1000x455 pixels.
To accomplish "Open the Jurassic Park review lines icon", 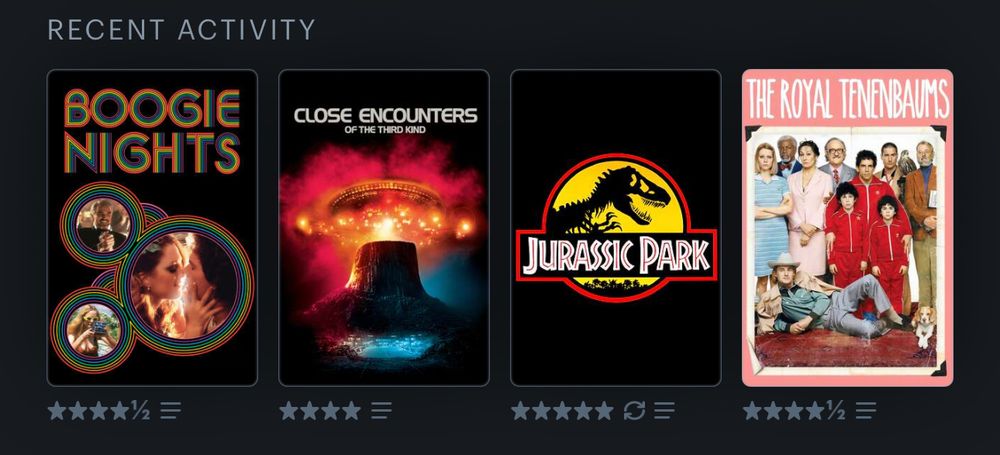I will coord(664,410).
